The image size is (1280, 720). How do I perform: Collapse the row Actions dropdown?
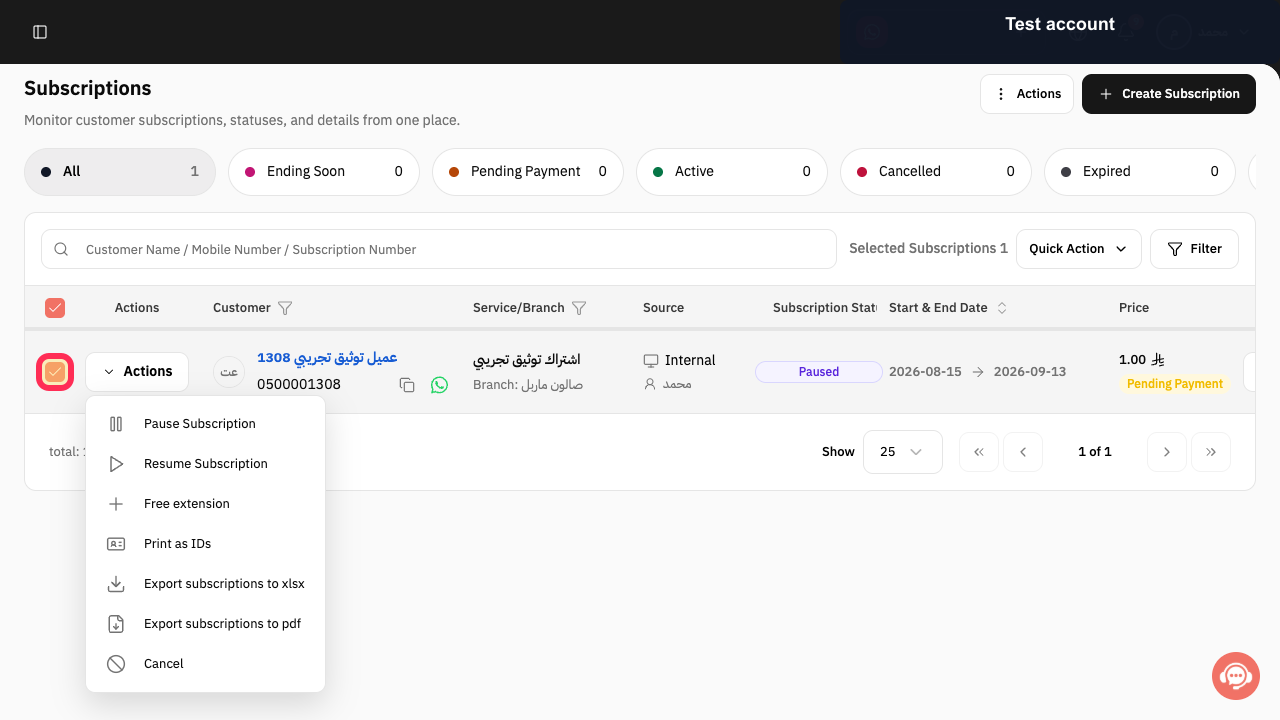pyautogui.click(x=137, y=372)
